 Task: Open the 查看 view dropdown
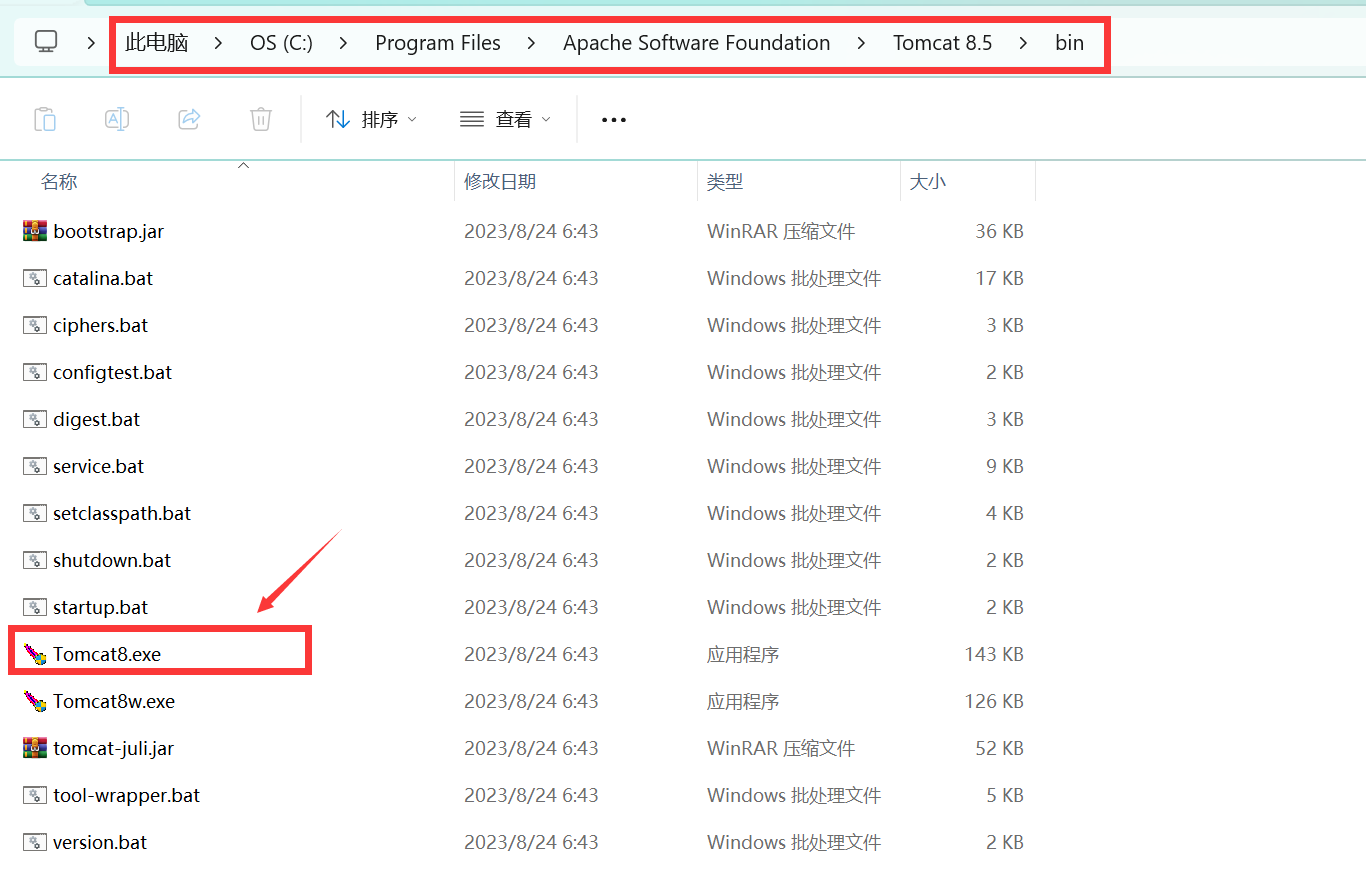click(505, 120)
